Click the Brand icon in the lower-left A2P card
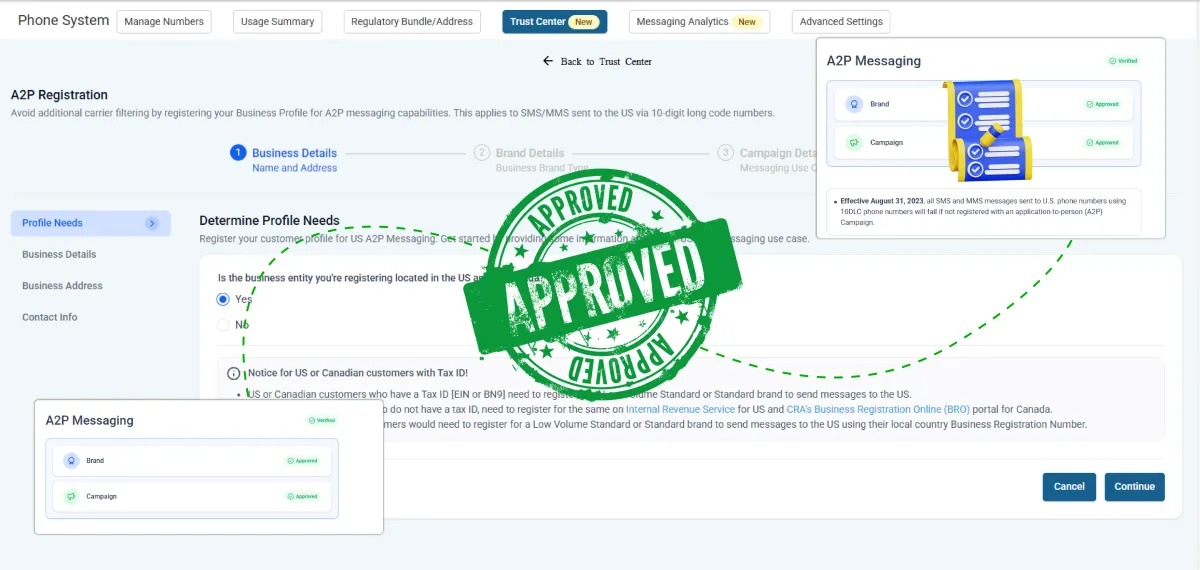 [x=70, y=461]
